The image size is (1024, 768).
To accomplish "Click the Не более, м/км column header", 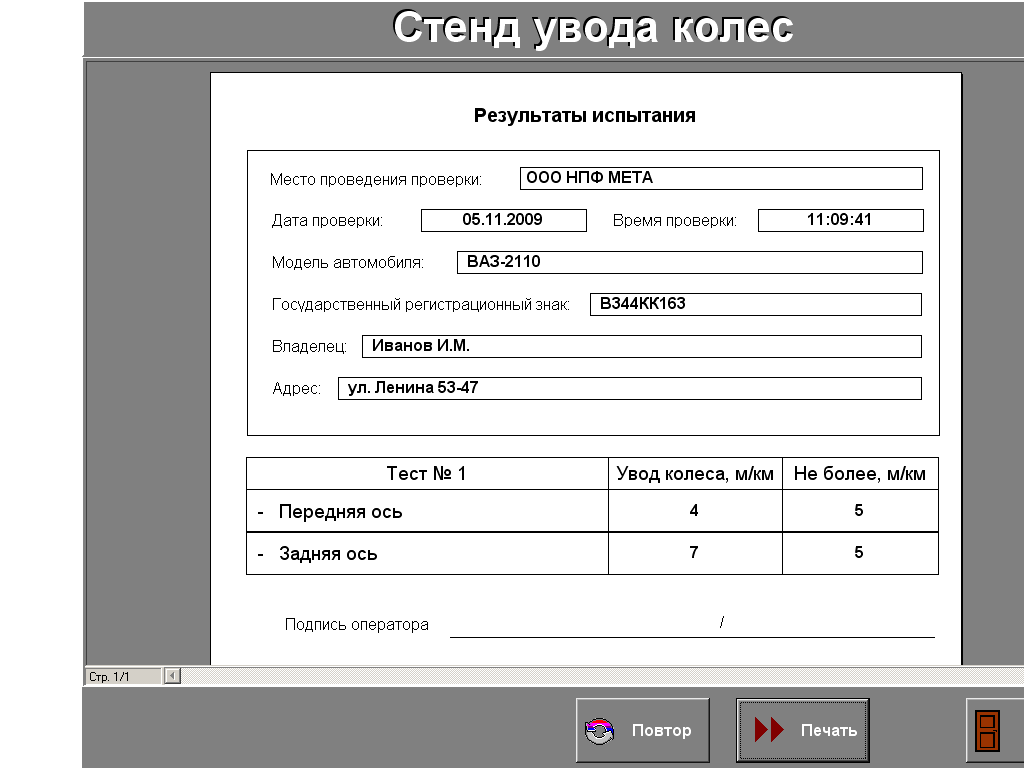I will pos(860,473).
